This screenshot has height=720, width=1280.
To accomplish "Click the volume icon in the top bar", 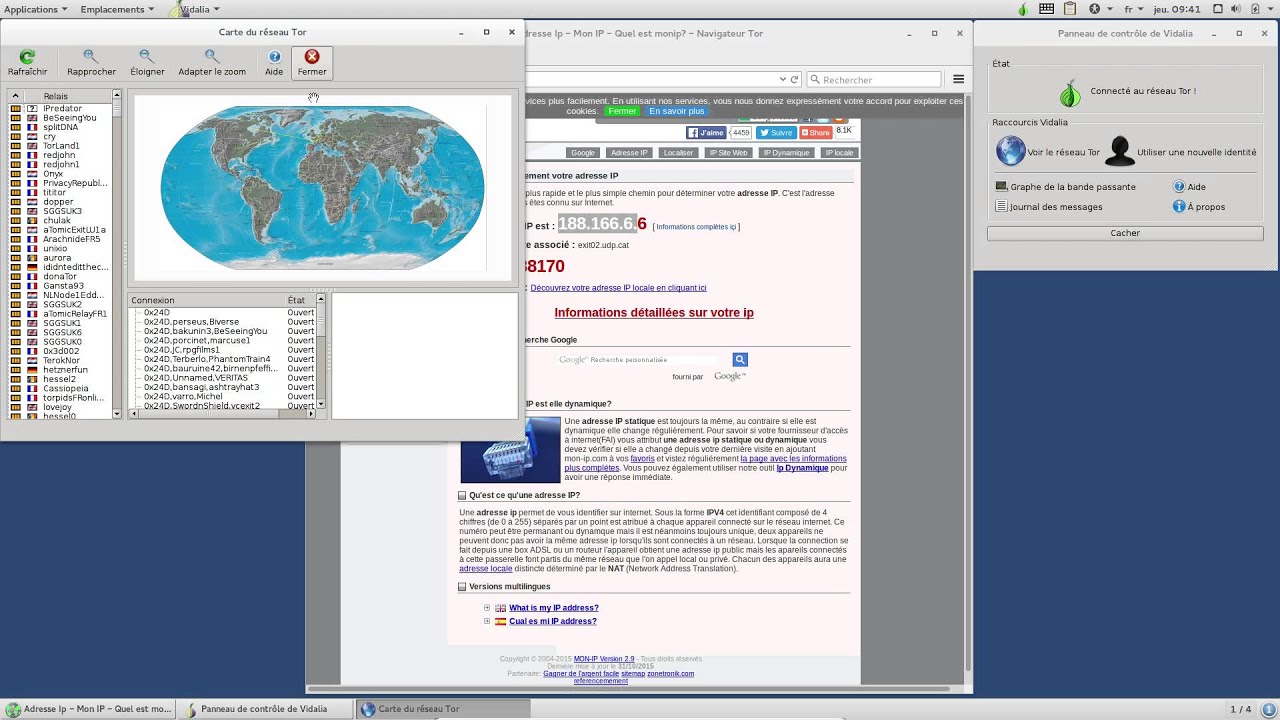I will pyautogui.click(x=1236, y=9).
